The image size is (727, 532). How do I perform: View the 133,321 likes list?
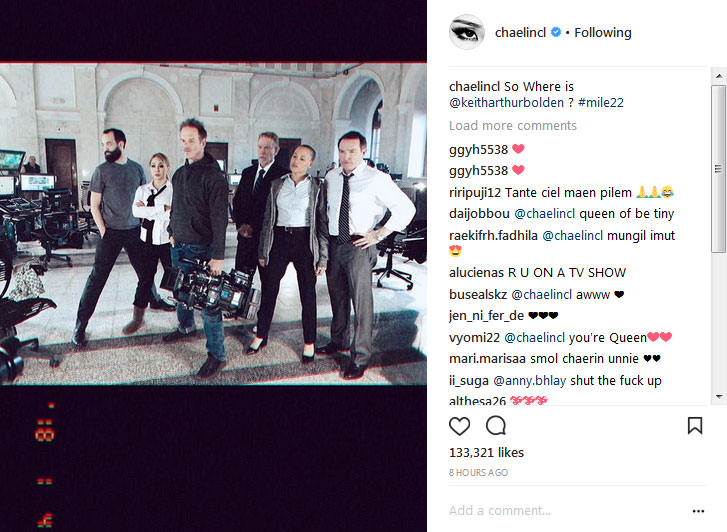(x=486, y=452)
